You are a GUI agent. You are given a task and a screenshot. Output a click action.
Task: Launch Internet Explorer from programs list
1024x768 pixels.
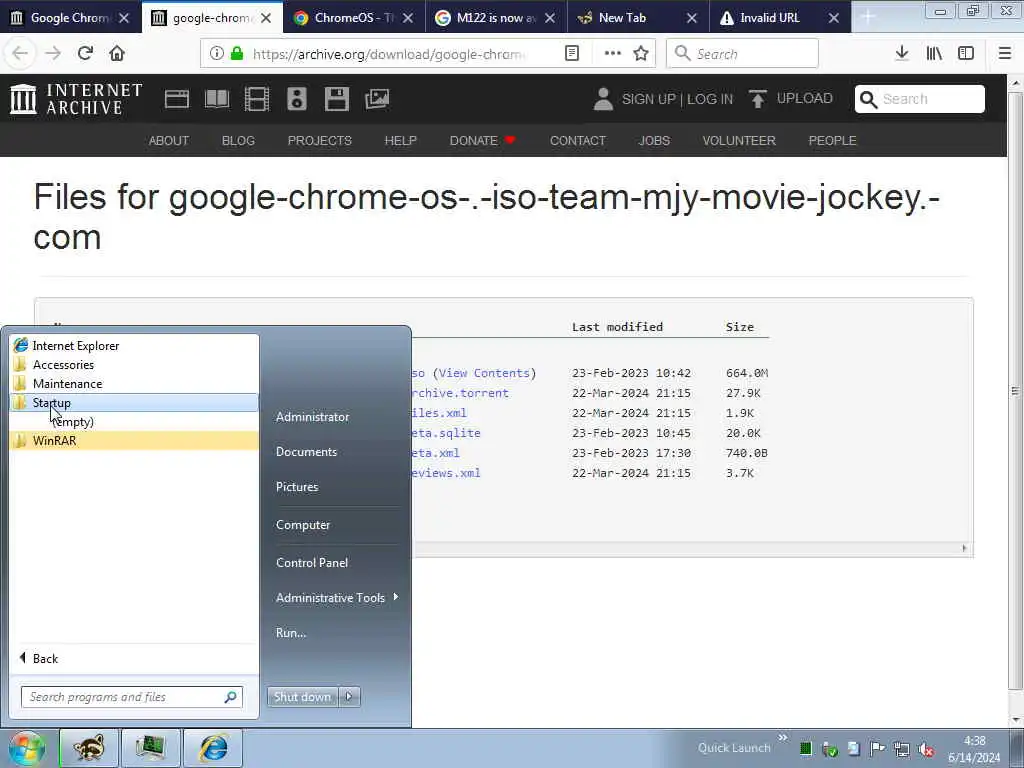(x=134, y=345)
